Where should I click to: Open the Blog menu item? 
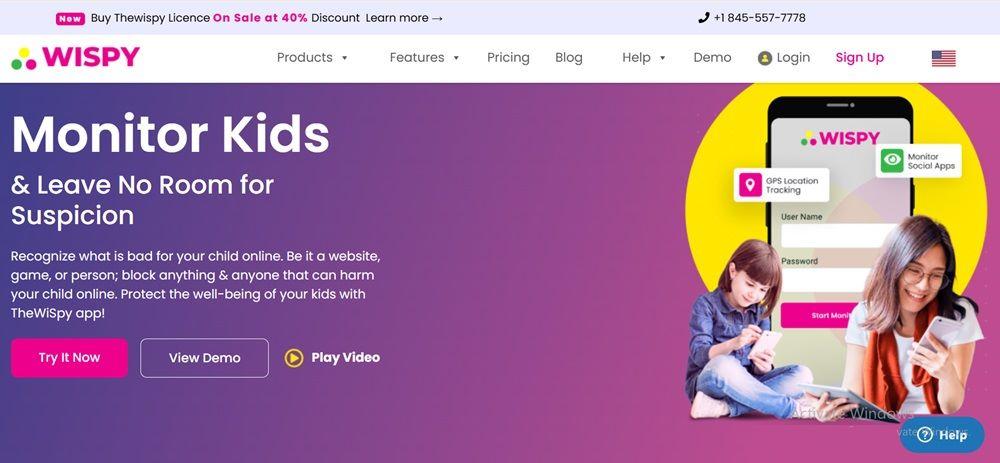tap(569, 57)
